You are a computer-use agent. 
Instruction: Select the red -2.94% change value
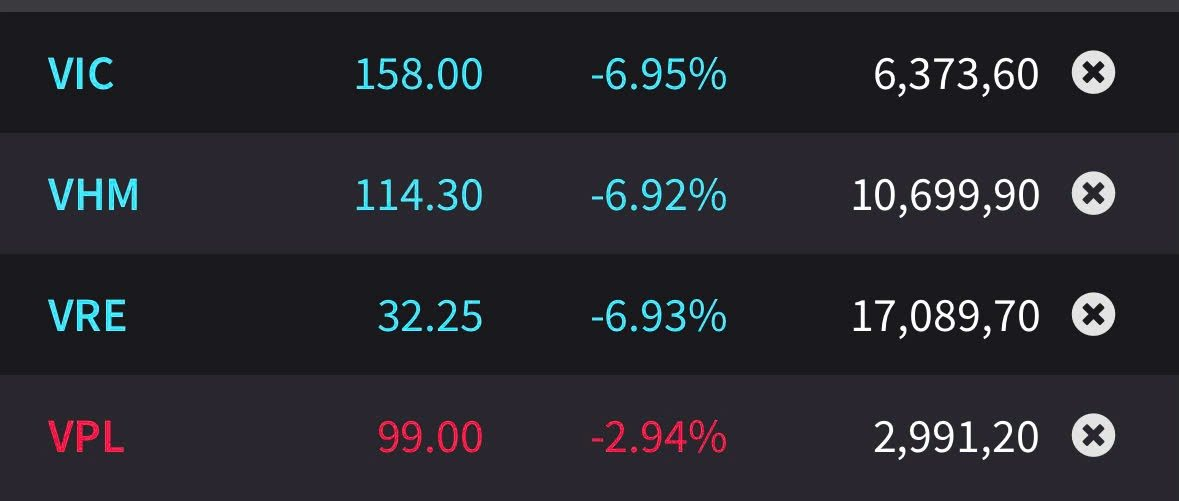point(658,437)
